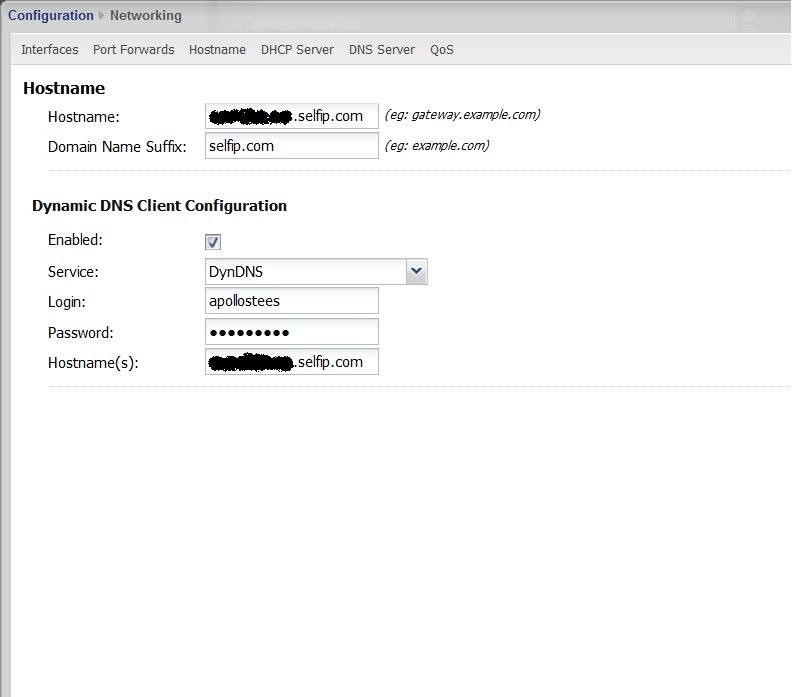This screenshot has height=697, width=792.
Task: Click the 'Service:' label
Action: click(x=73, y=272)
